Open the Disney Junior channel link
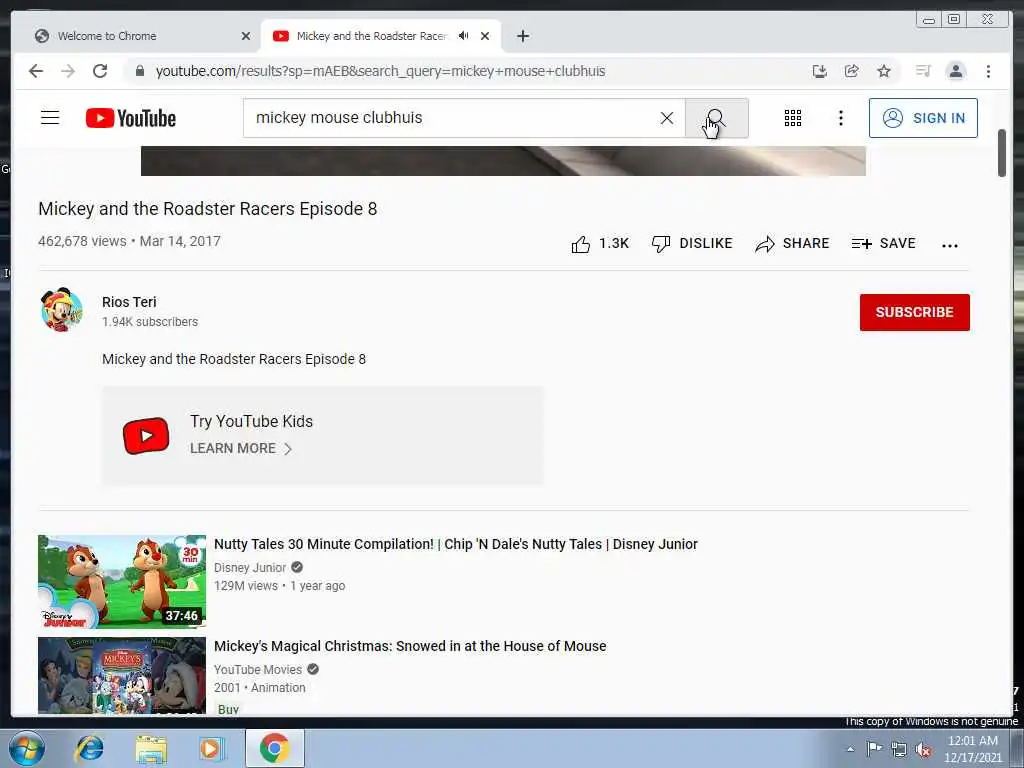 (x=250, y=568)
